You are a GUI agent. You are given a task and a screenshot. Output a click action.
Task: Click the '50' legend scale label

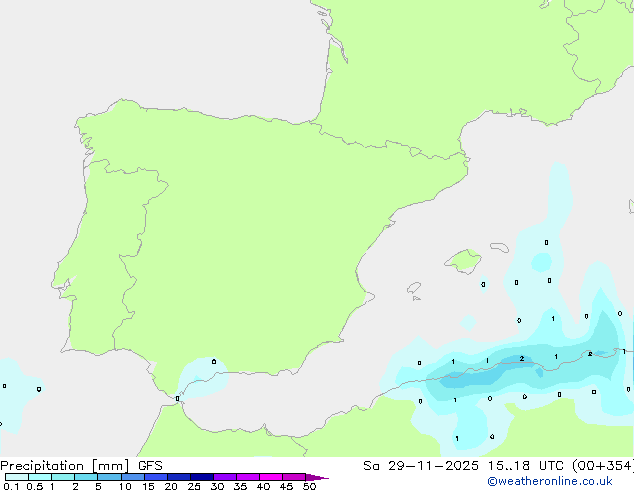[309, 486]
